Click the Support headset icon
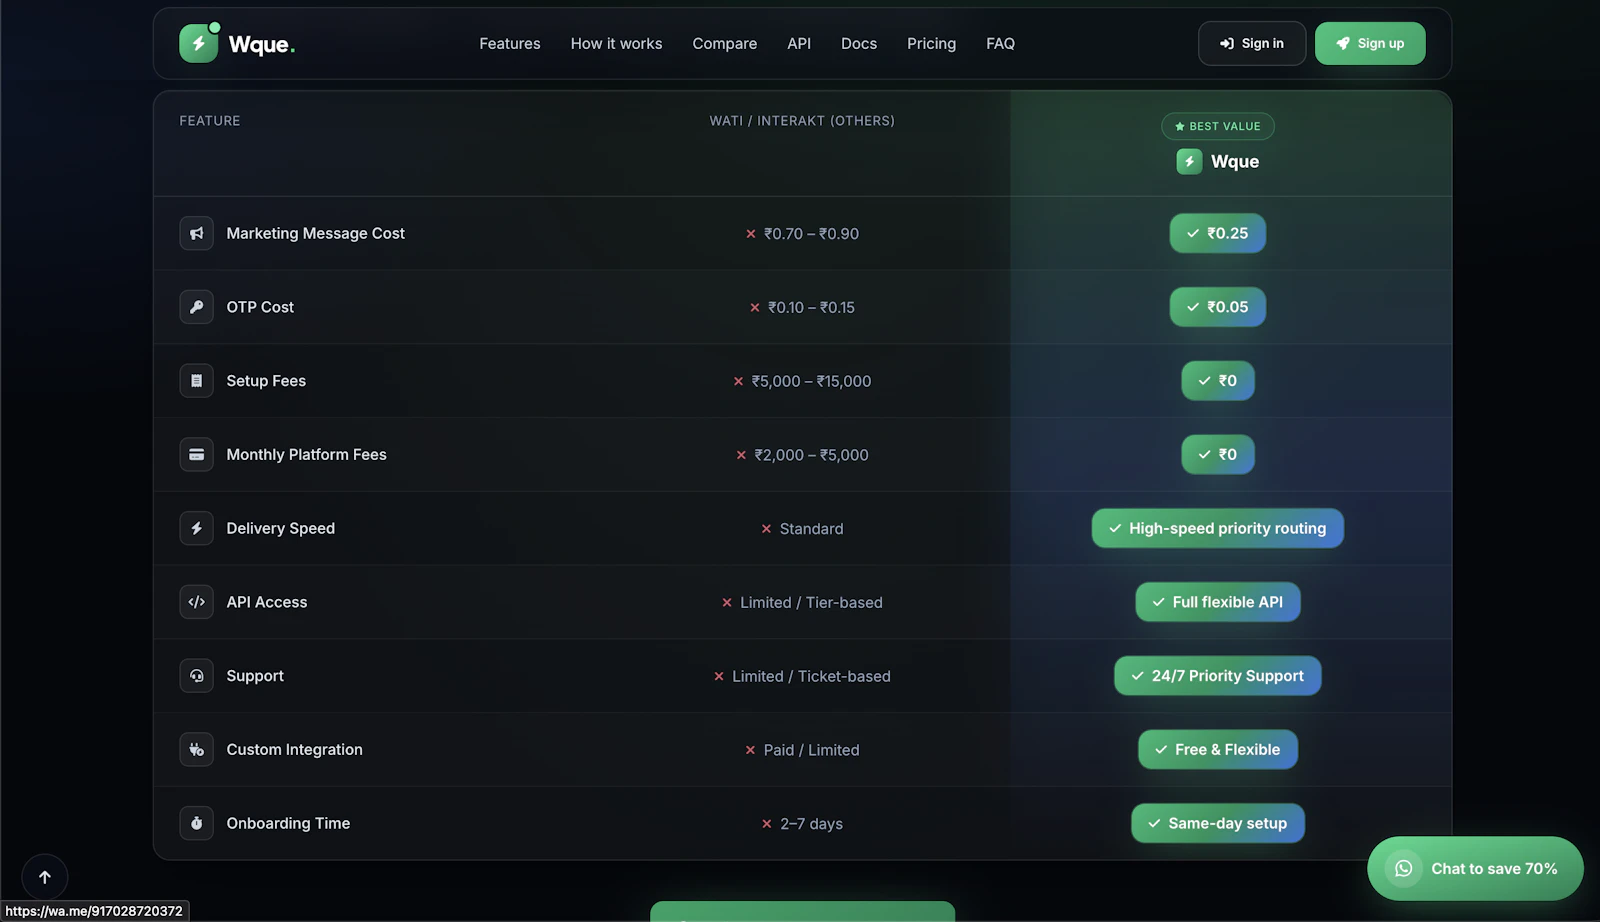The image size is (1600, 922). 196,676
